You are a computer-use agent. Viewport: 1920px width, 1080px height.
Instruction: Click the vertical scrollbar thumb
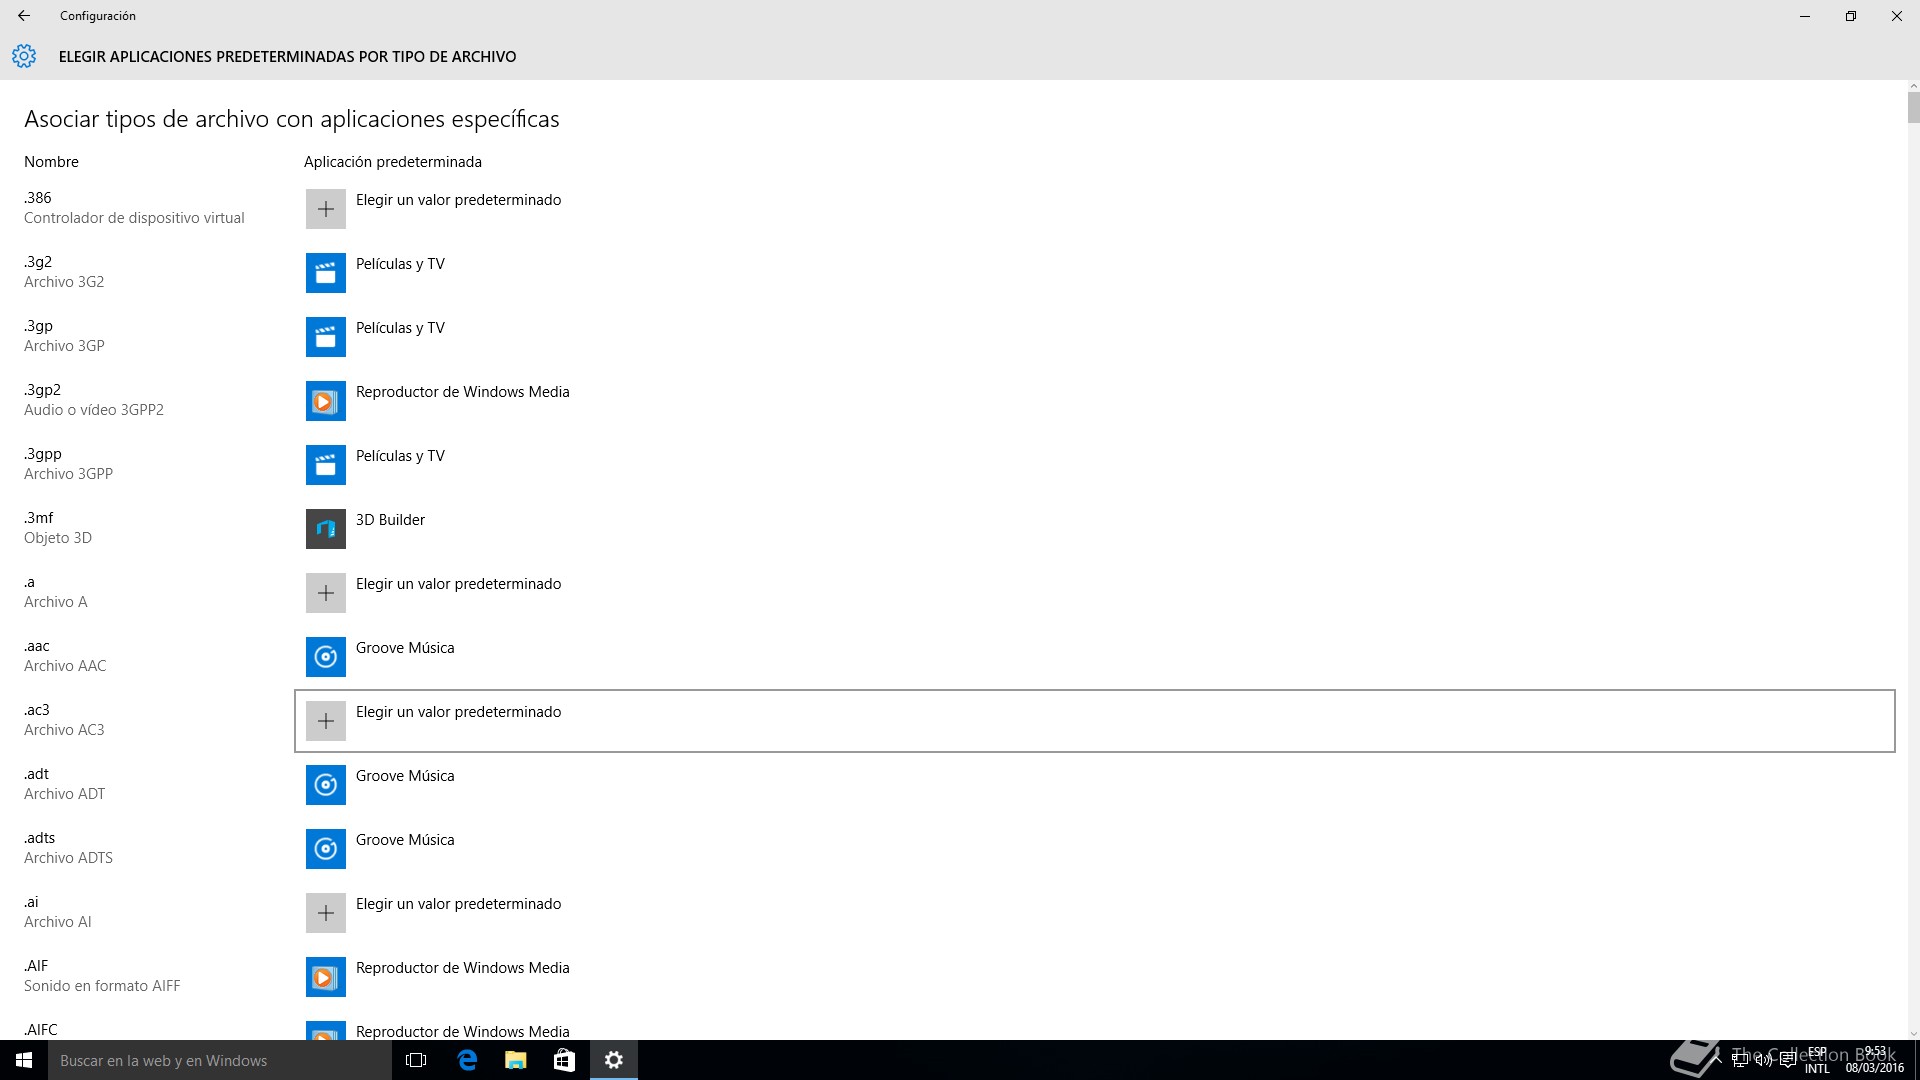(1913, 107)
